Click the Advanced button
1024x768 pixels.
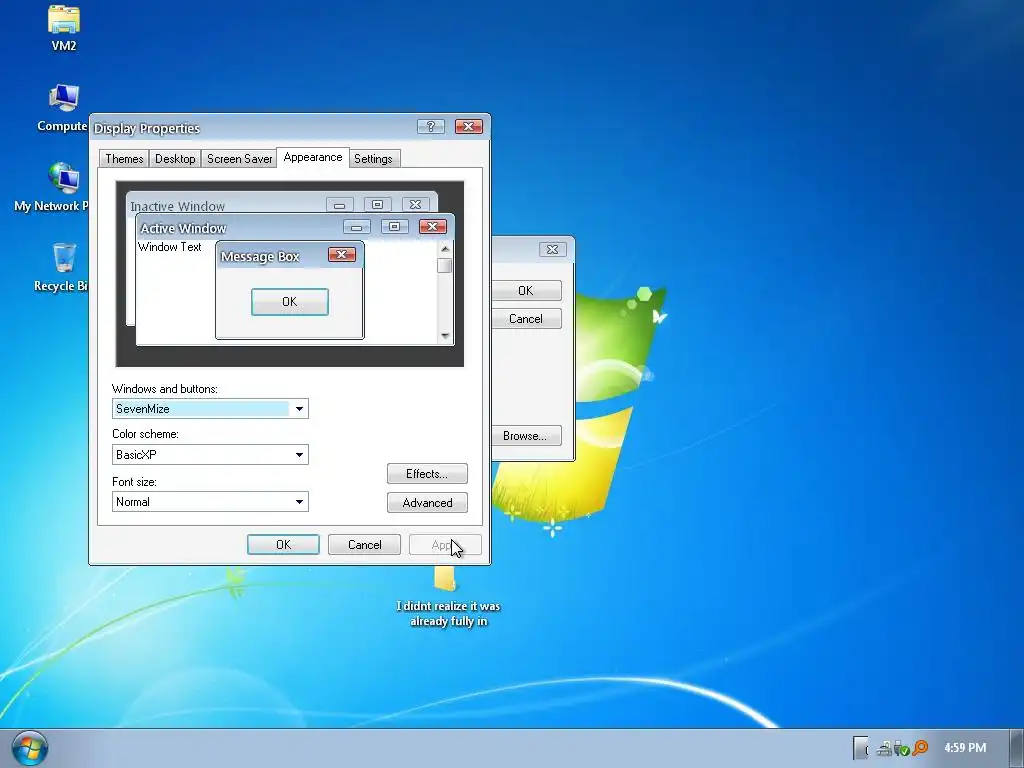427,502
